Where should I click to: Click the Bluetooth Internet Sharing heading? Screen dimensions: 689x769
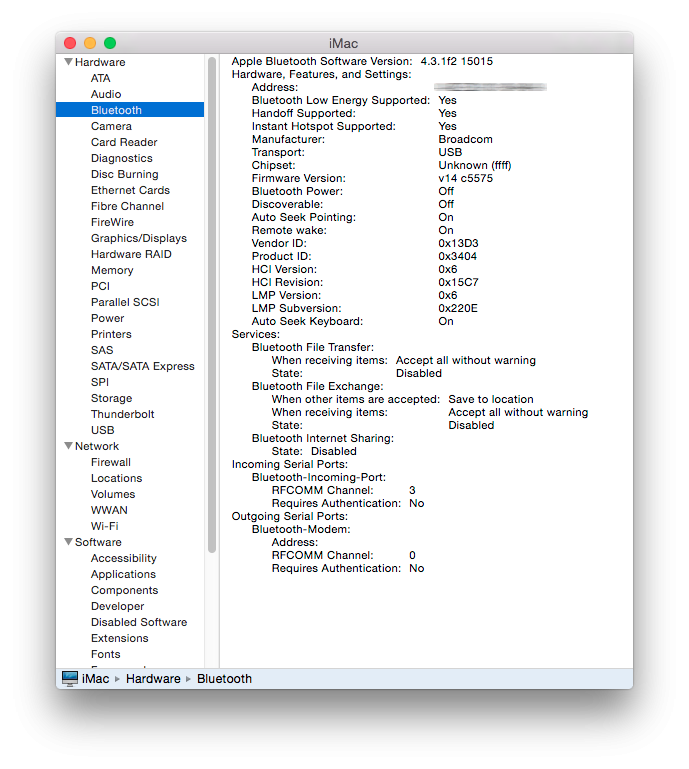323,438
